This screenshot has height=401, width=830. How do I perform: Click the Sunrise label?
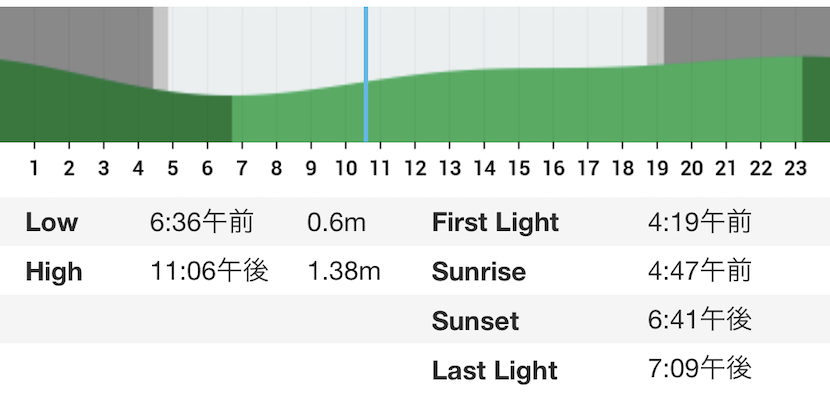pyautogui.click(x=479, y=272)
